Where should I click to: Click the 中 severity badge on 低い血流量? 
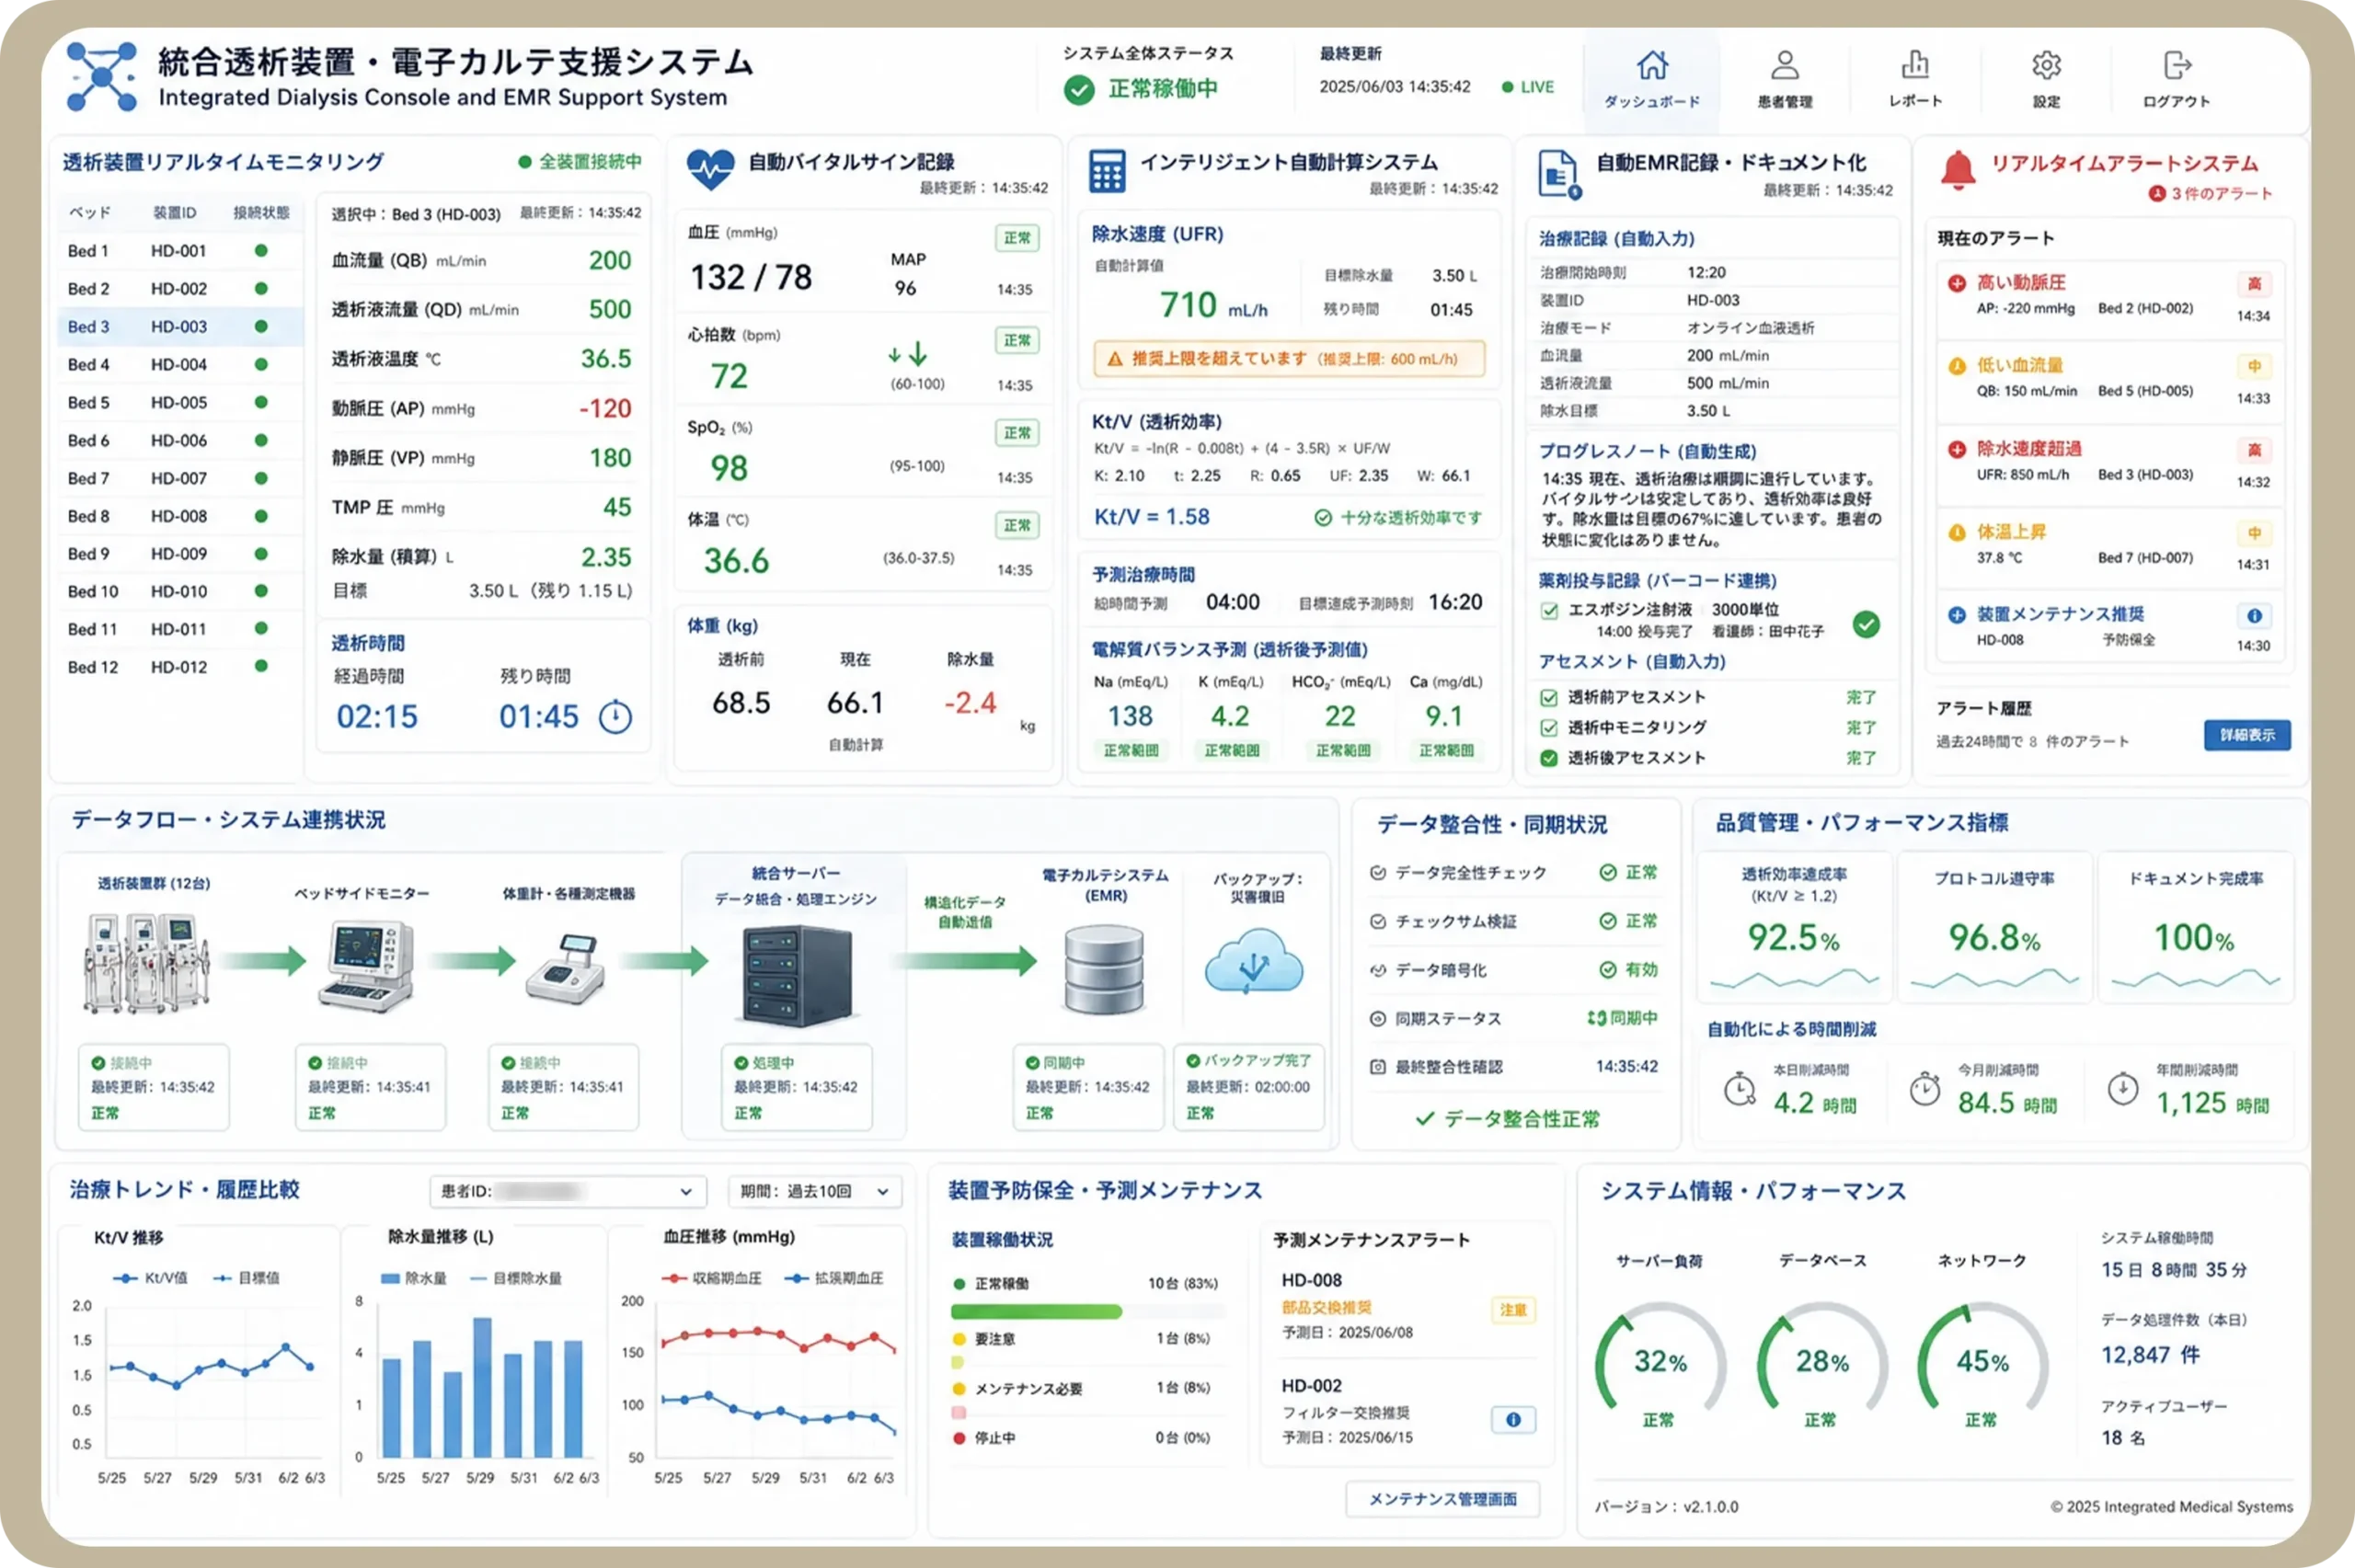pos(2254,367)
